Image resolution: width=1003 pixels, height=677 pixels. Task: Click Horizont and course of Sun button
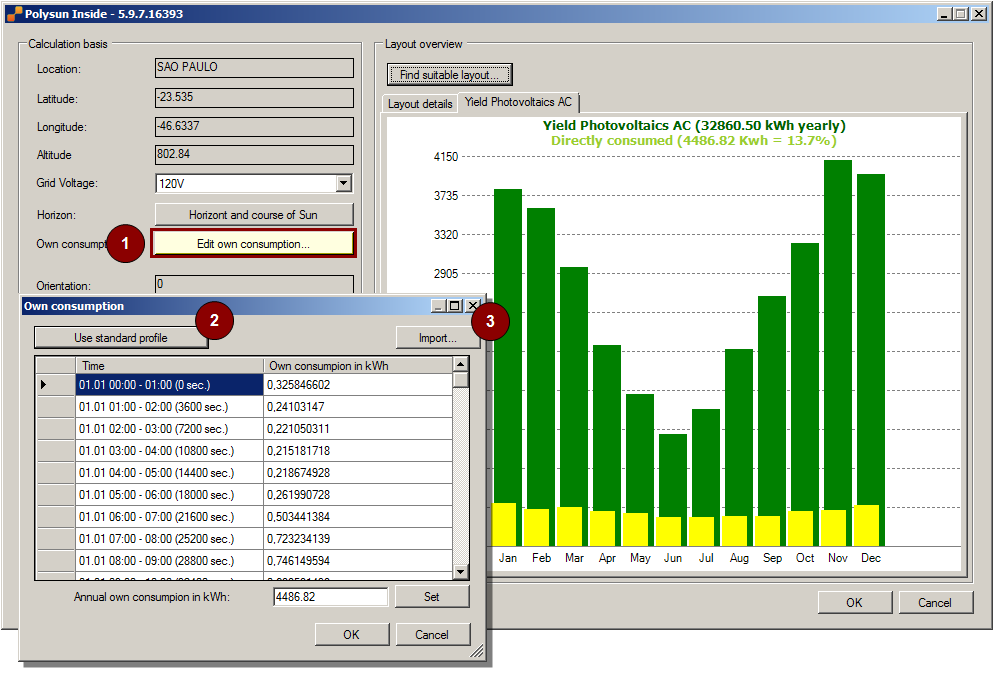click(254, 215)
